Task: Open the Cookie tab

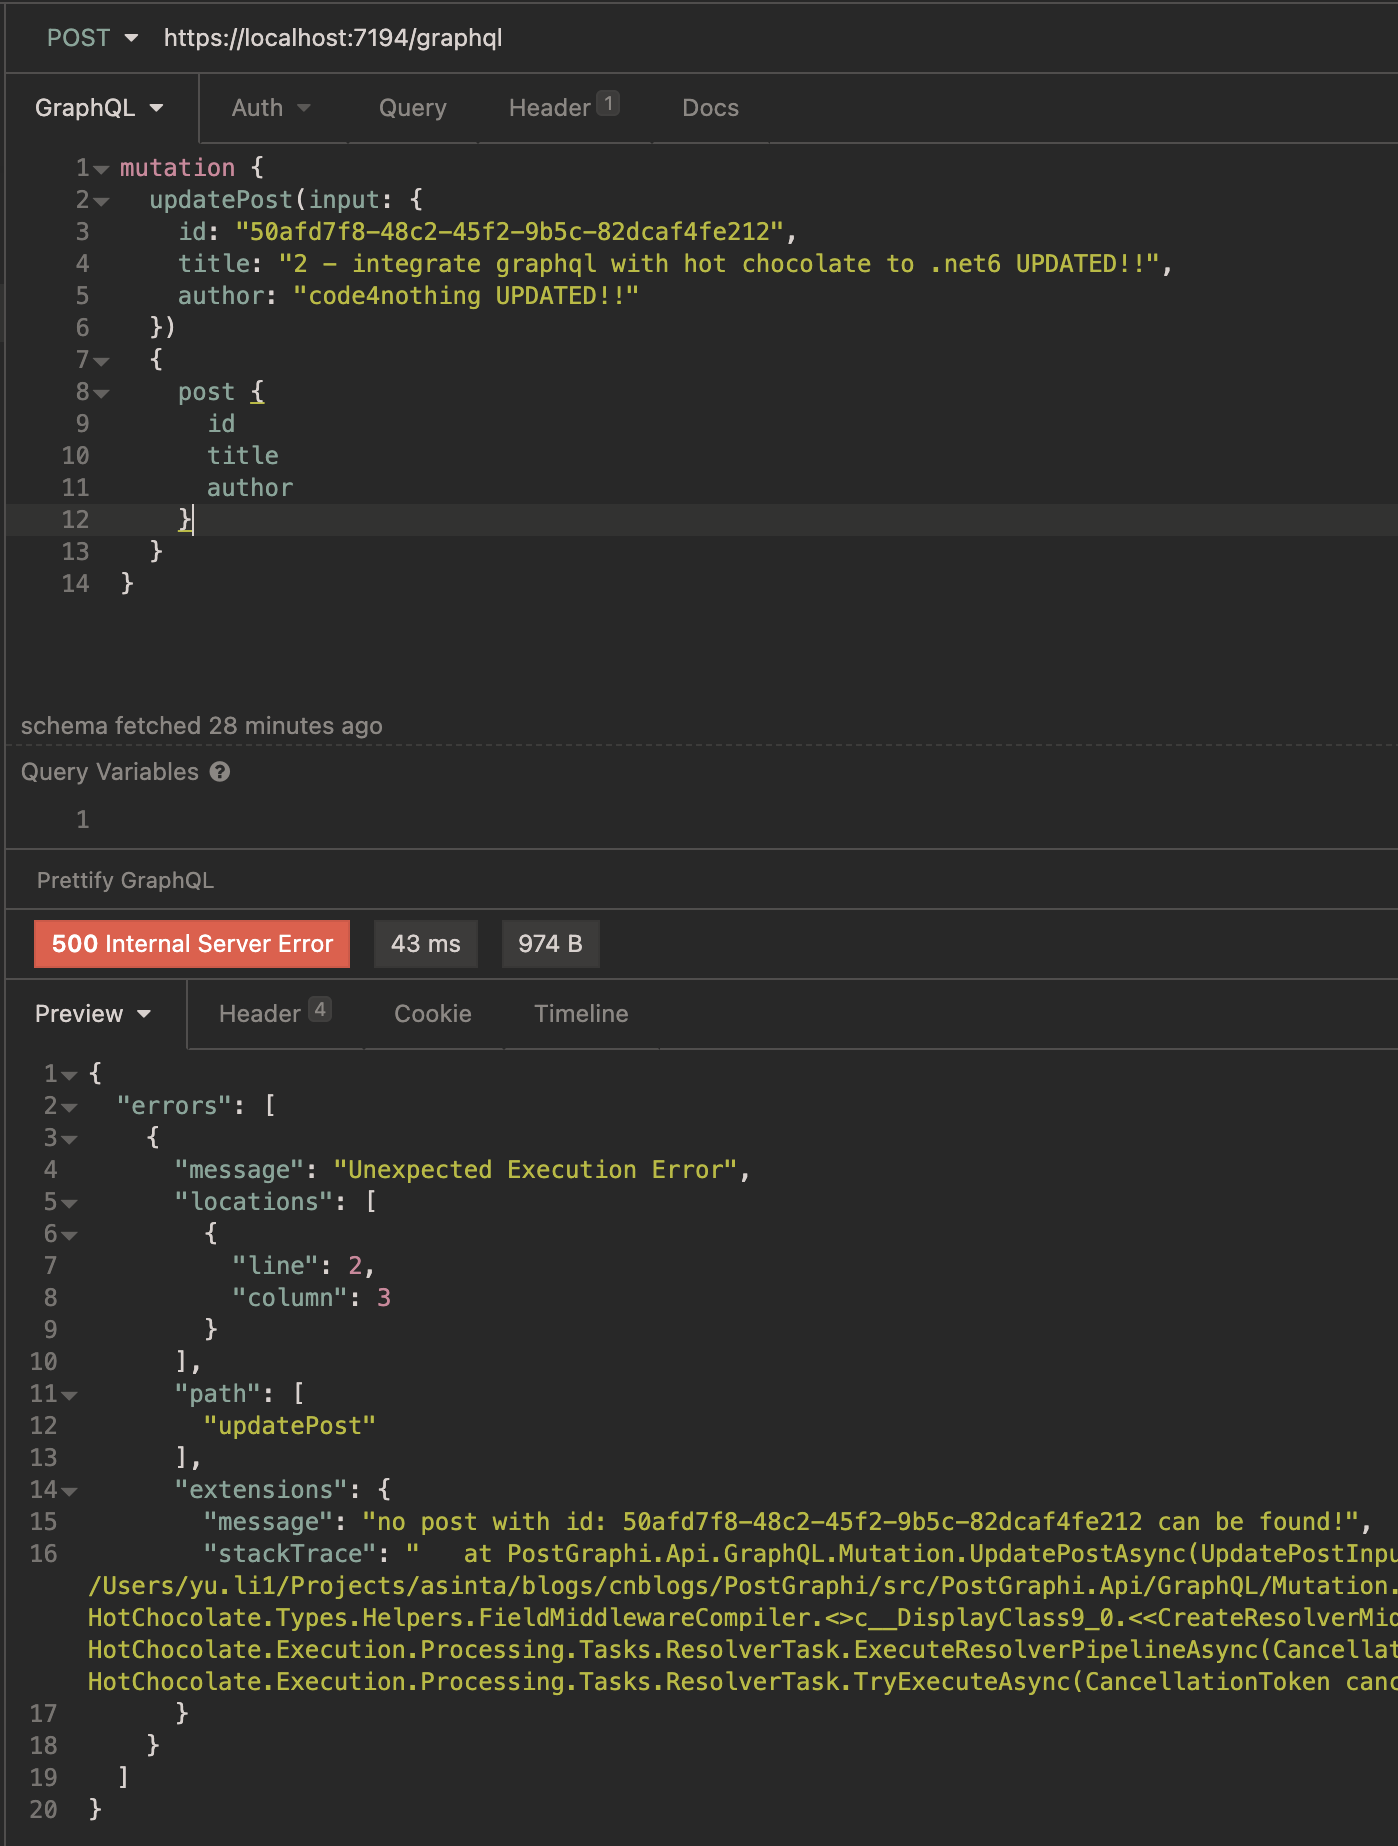Action: (x=433, y=1014)
